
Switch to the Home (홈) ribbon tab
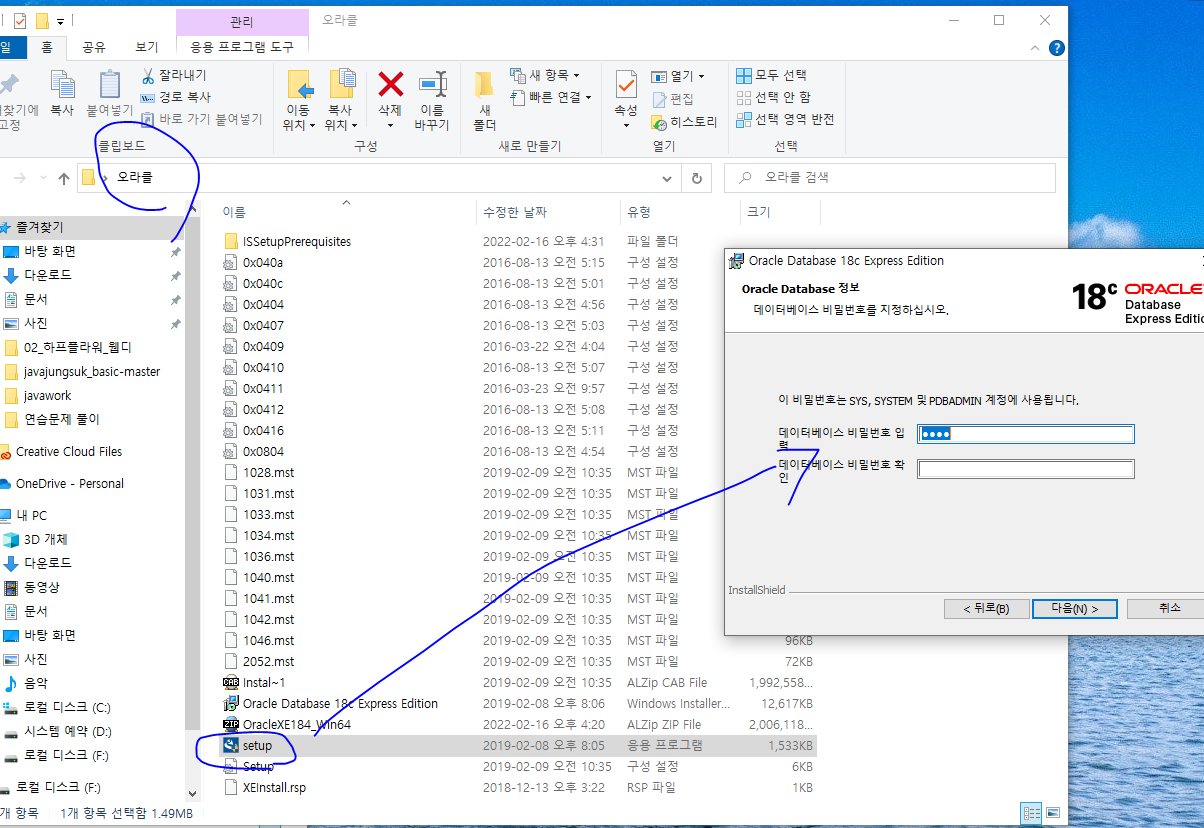click(x=46, y=47)
